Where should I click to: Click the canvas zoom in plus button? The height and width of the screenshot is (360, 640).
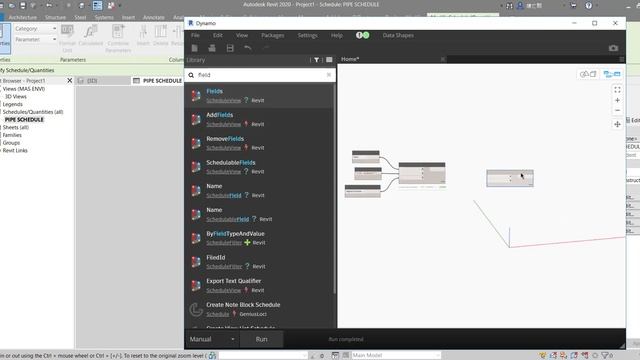617,100
